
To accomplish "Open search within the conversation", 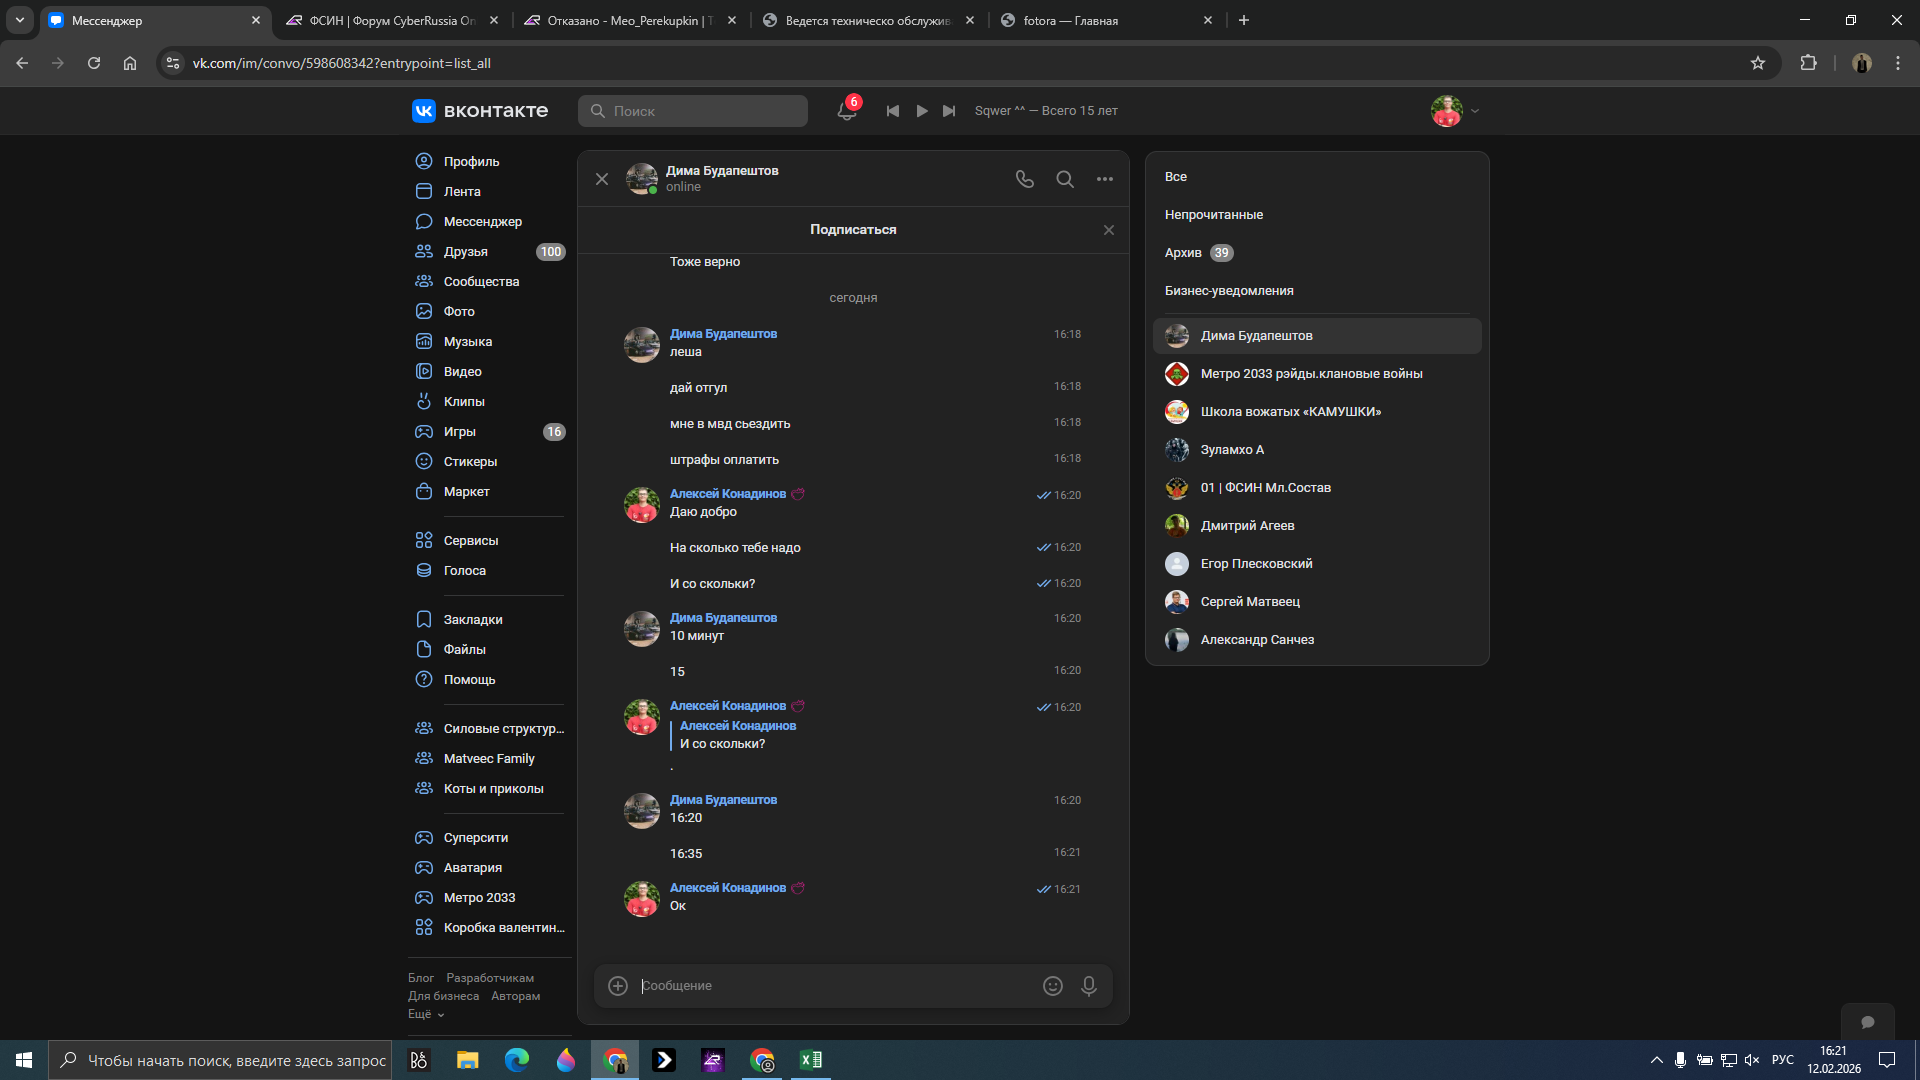I will (1065, 179).
